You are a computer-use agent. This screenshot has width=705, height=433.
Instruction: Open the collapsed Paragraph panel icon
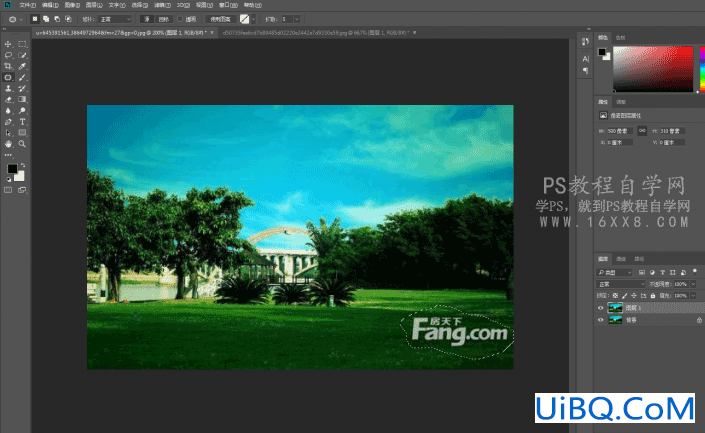click(x=585, y=71)
